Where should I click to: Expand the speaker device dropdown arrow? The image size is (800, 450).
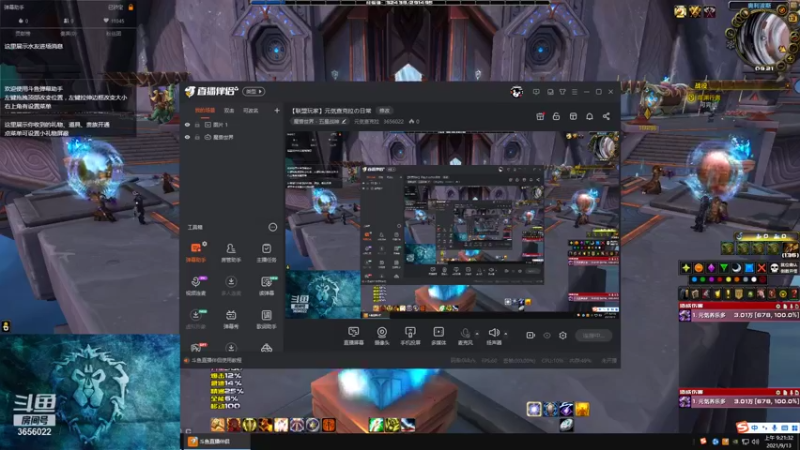[506, 334]
